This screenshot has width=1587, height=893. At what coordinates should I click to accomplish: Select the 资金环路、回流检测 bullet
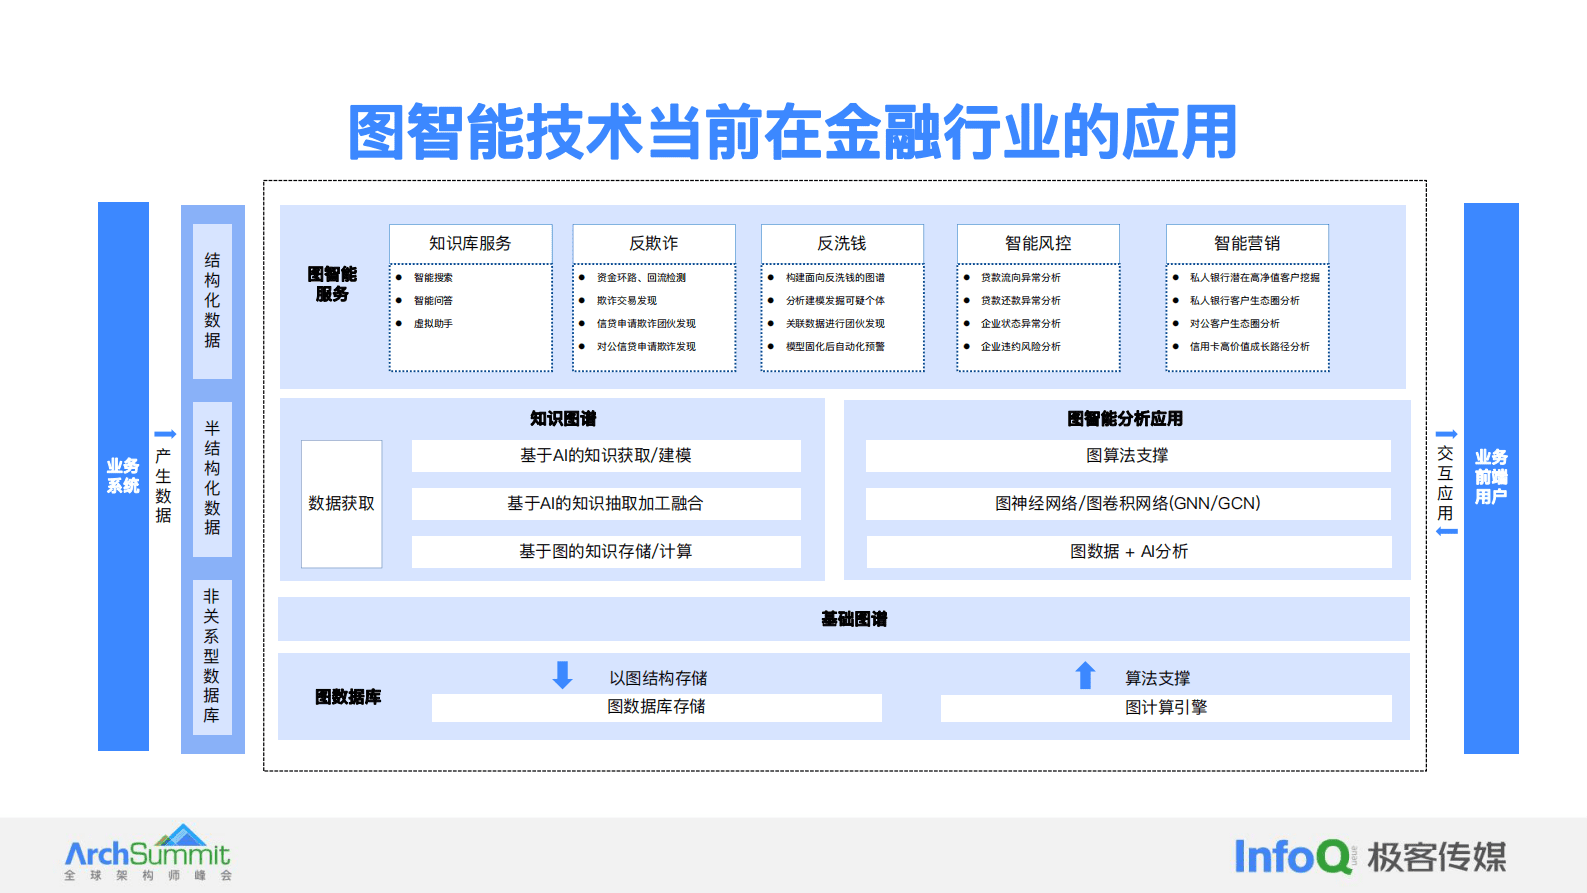641,278
